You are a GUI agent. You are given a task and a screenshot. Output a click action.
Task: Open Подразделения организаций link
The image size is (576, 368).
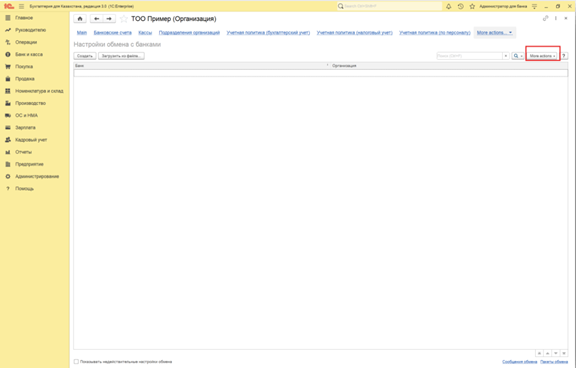tap(189, 33)
